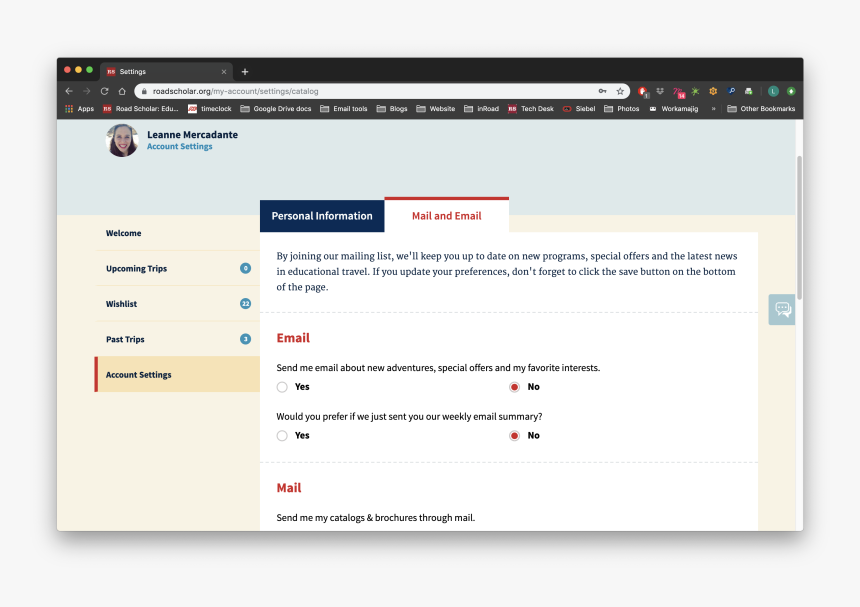Open saved passwords key icon
Image resolution: width=860 pixels, height=607 pixels.
pyautogui.click(x=602, y=91)
